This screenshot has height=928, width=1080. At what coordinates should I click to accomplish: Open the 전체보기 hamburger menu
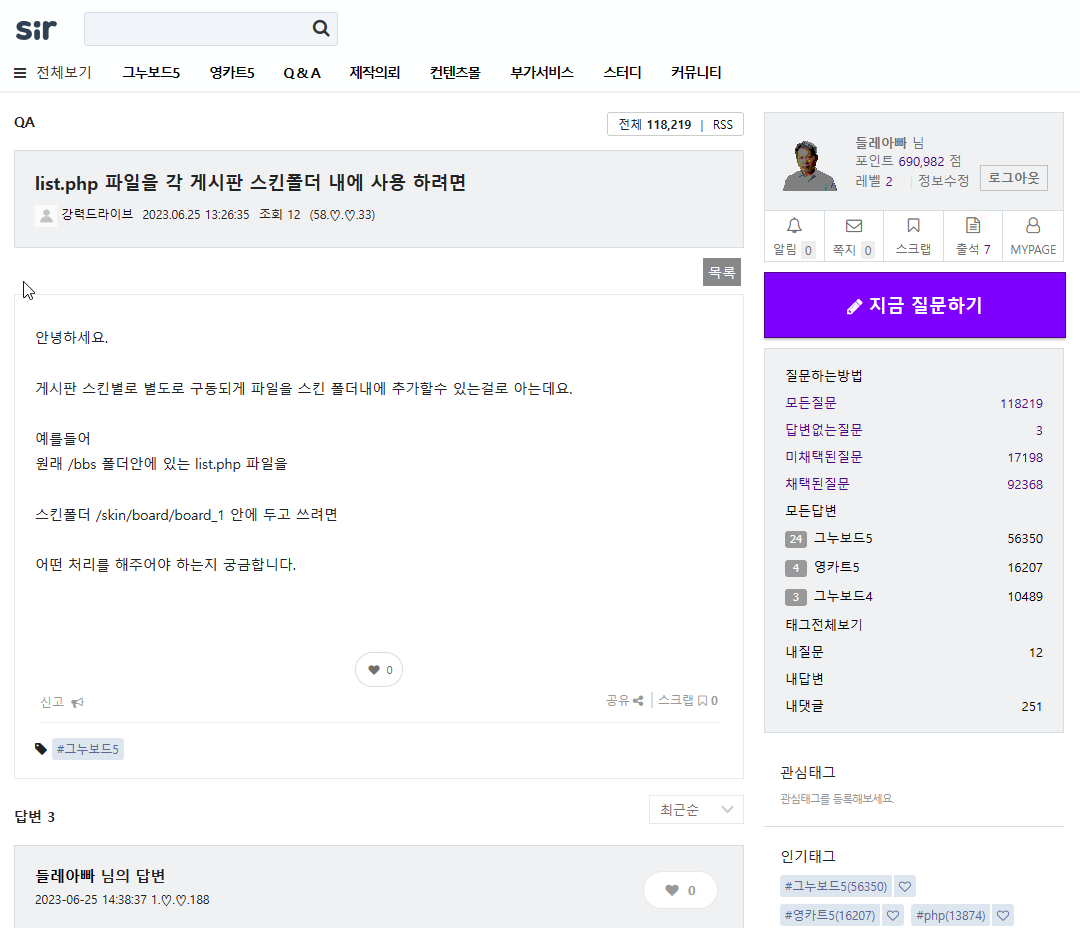click(x=52, y=73)
